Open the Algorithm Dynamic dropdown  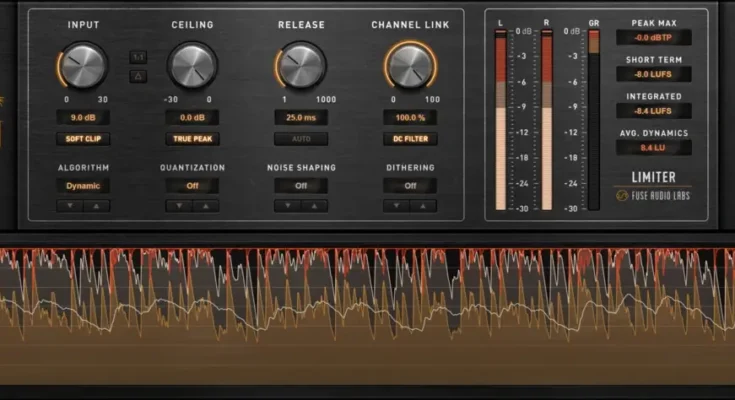[83, 185]
